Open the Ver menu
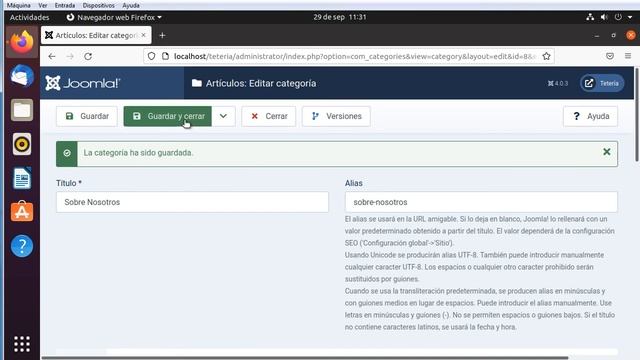Screen dimensions: 640x360 (x=42, y=5)
